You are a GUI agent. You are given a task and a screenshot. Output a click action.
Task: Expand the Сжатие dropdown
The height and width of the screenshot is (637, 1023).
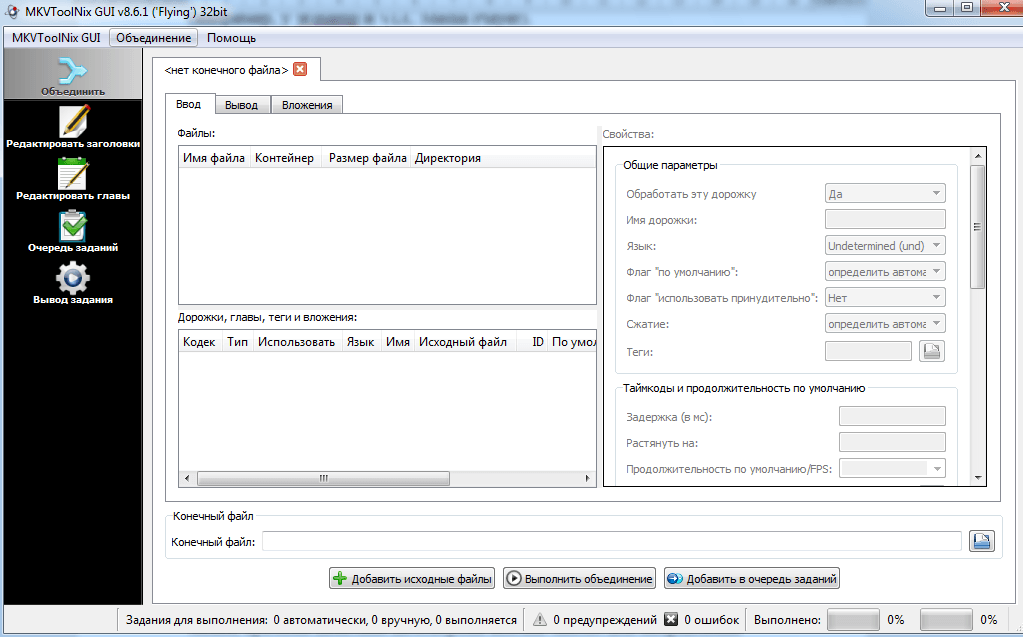click(884, 323)
